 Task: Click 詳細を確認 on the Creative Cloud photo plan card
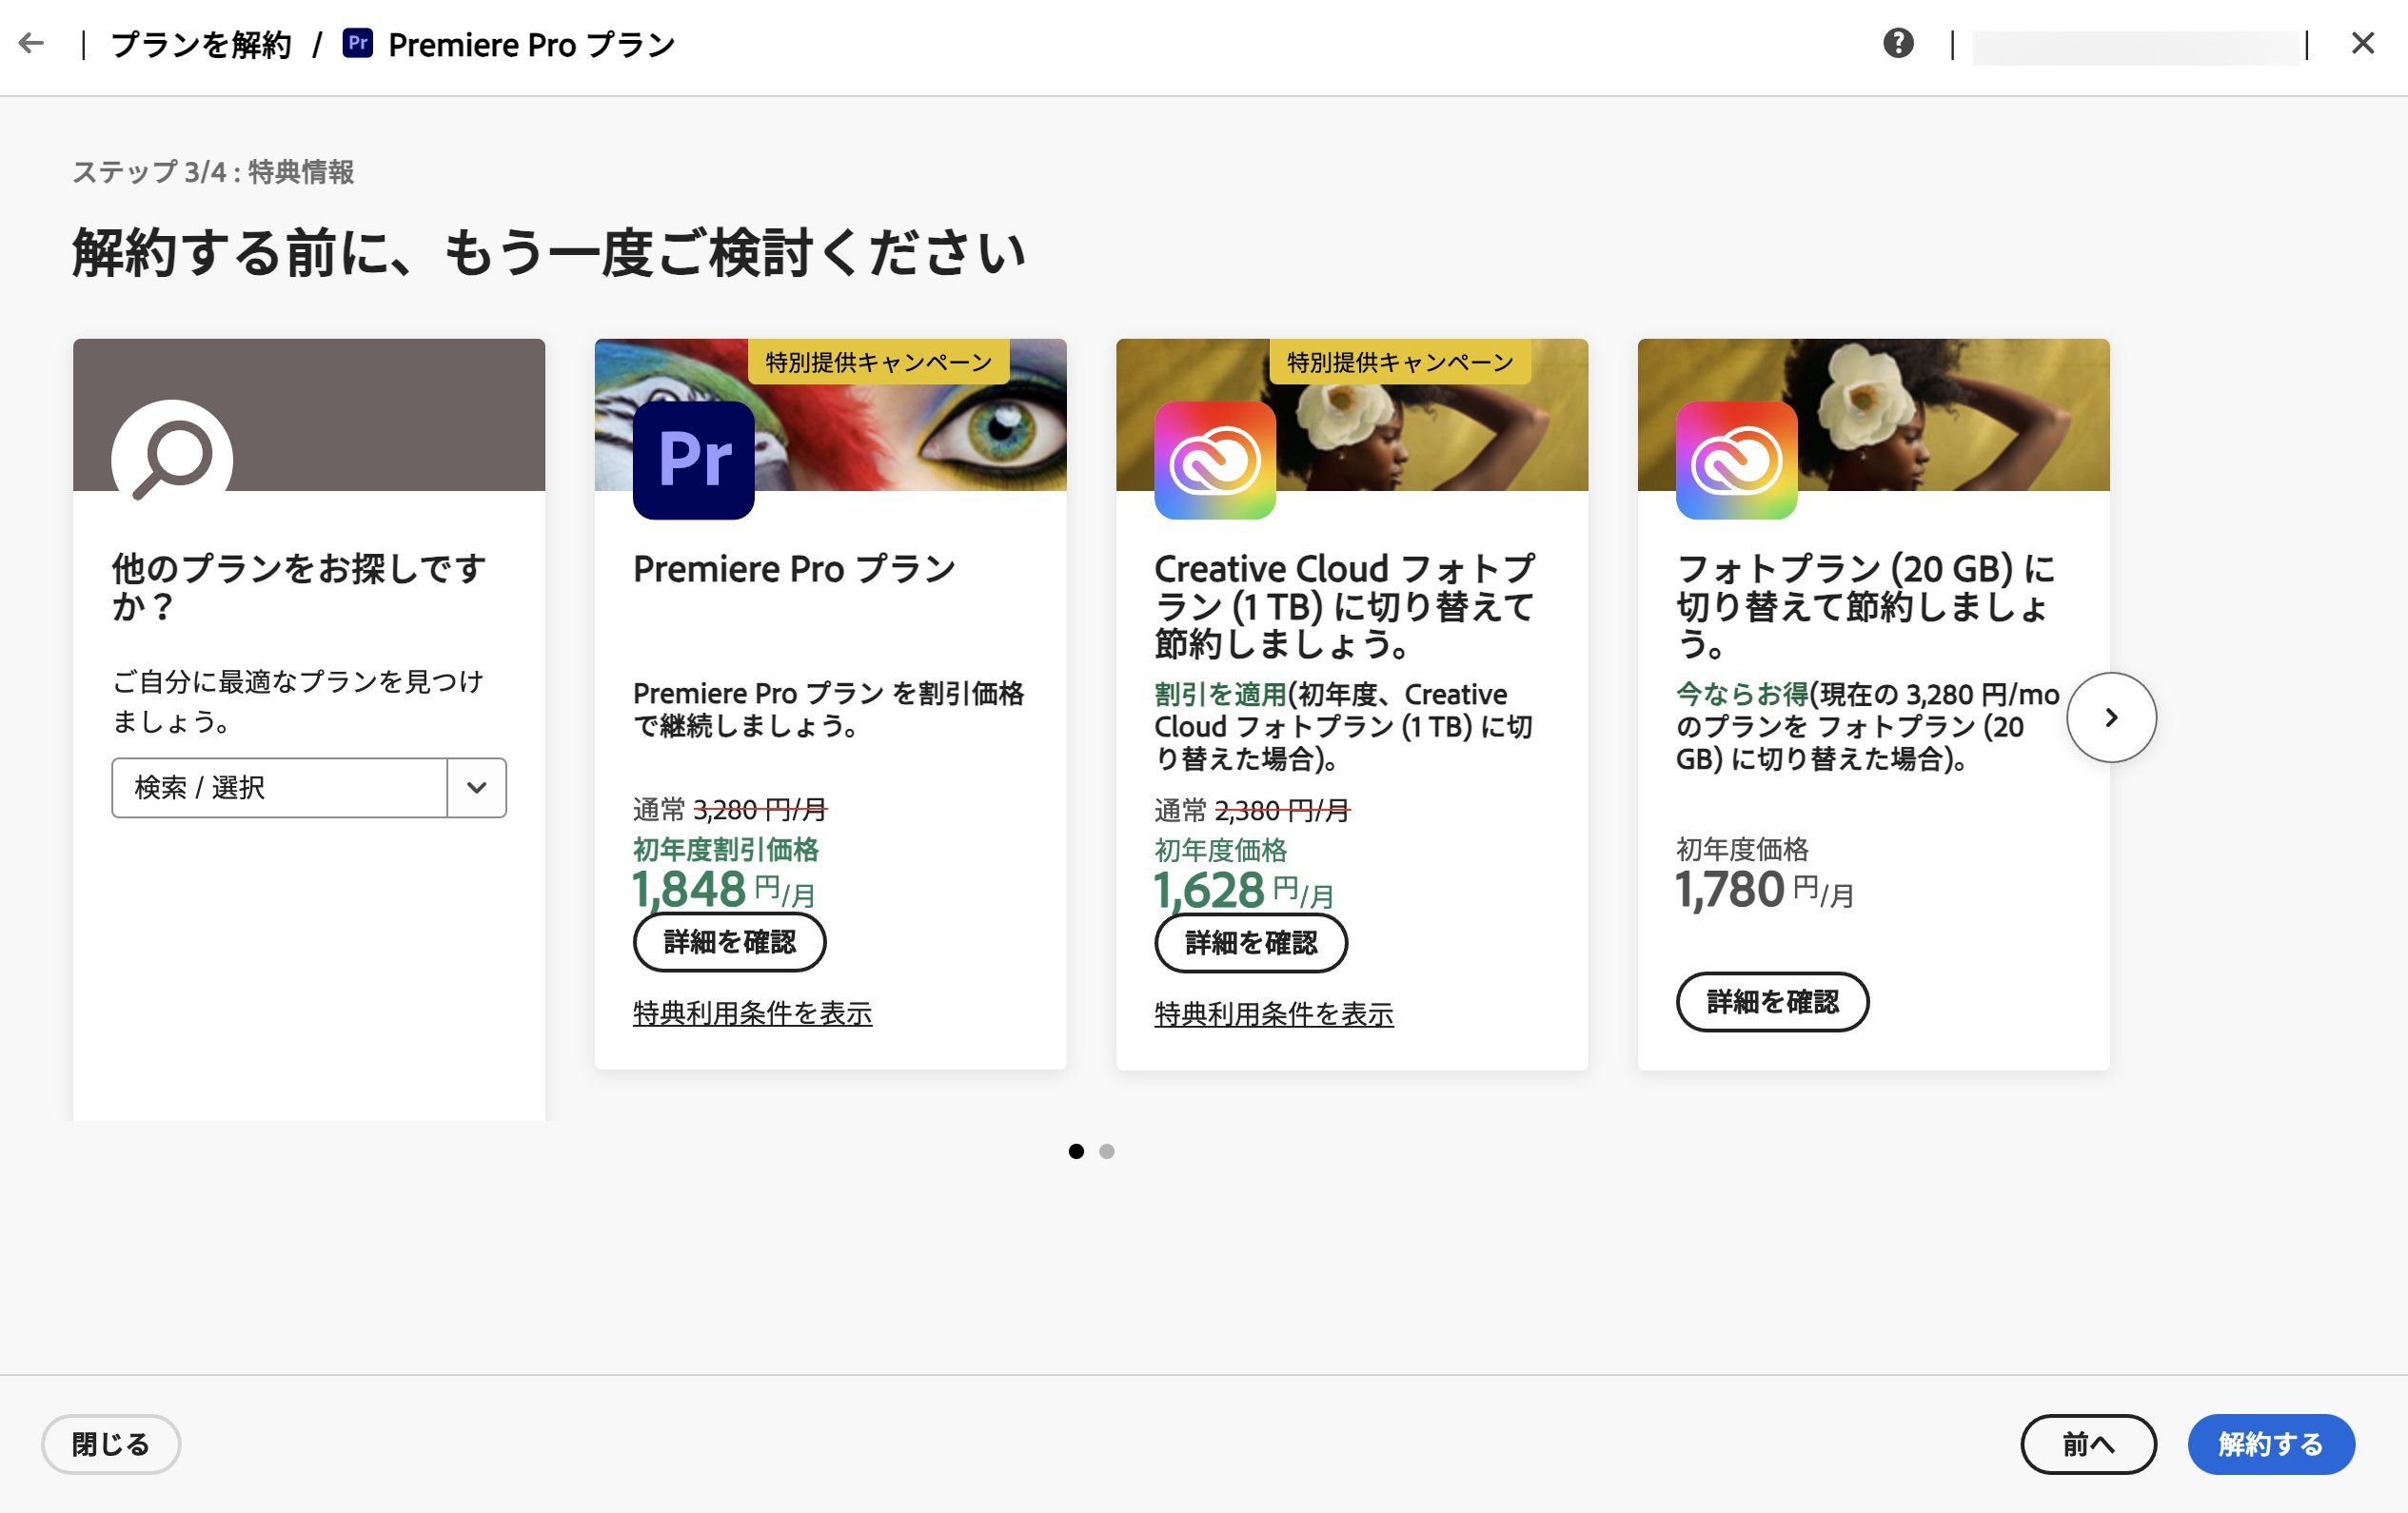[1250, 942]
